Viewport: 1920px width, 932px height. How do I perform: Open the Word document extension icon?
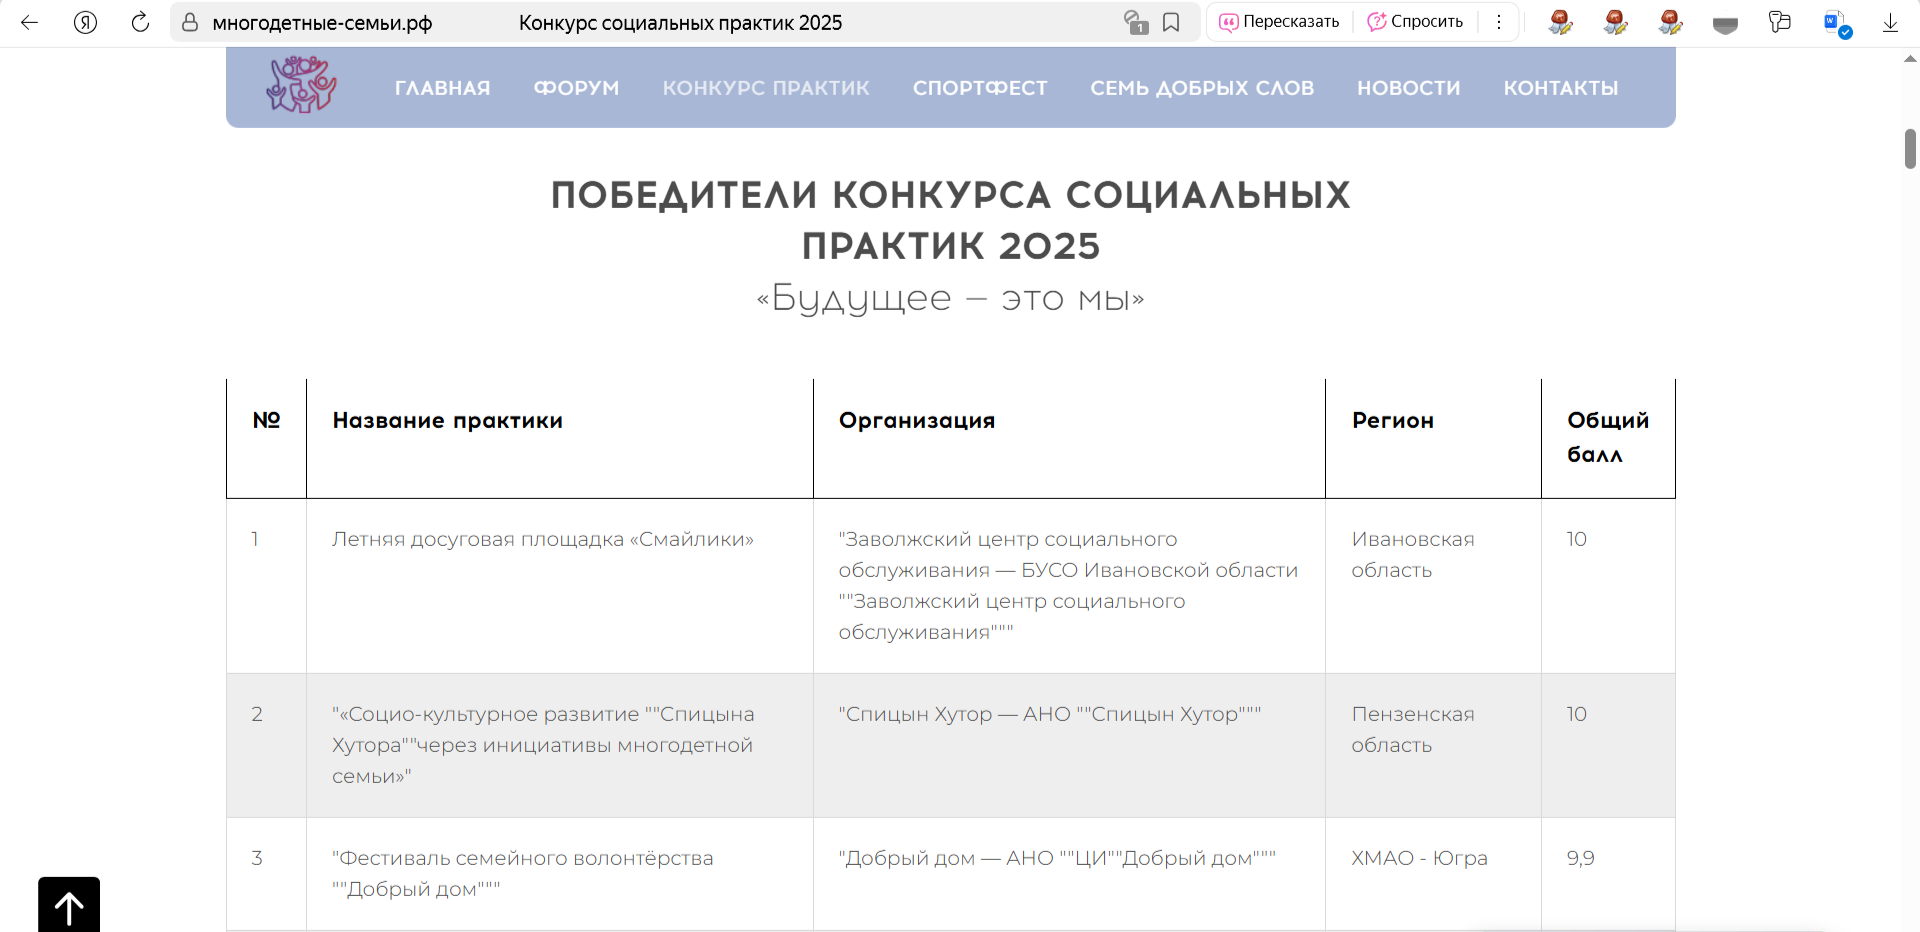1836,22
